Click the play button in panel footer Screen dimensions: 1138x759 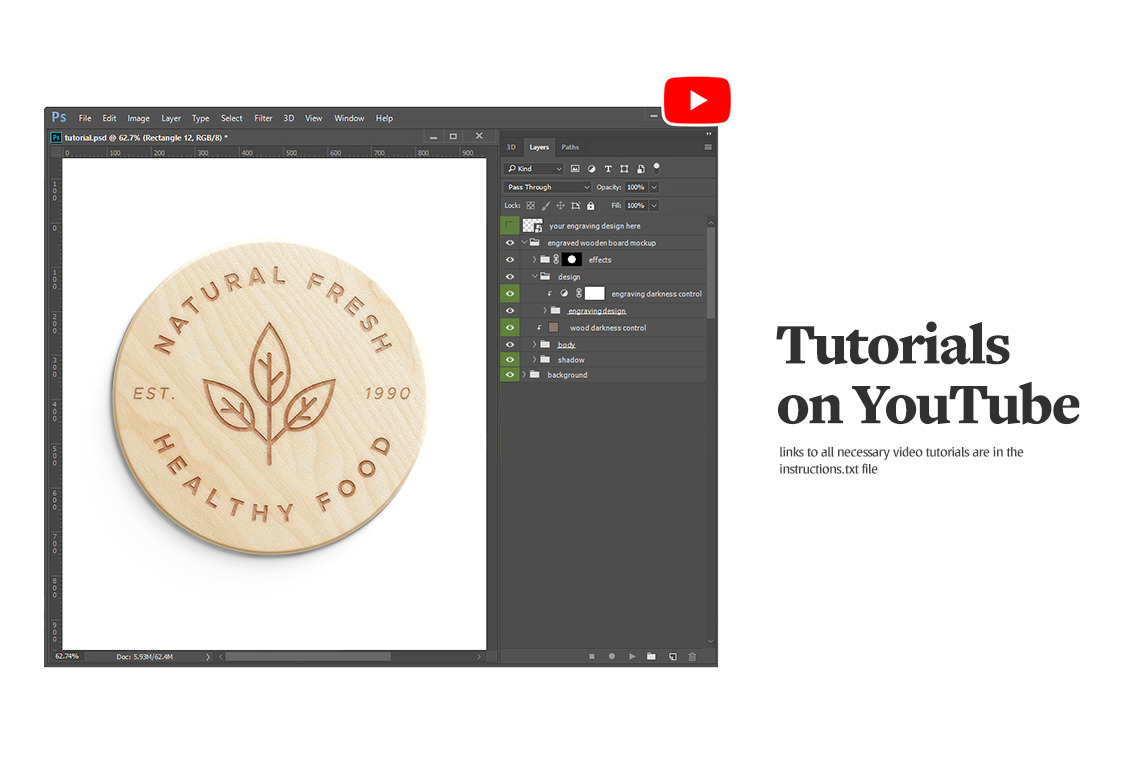coord(632,657)
